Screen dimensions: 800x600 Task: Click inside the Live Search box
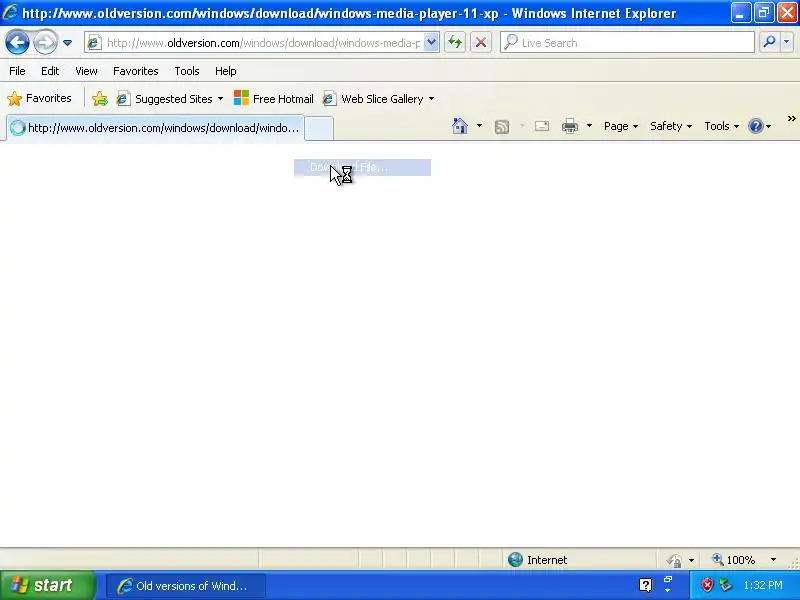[627, 43]
